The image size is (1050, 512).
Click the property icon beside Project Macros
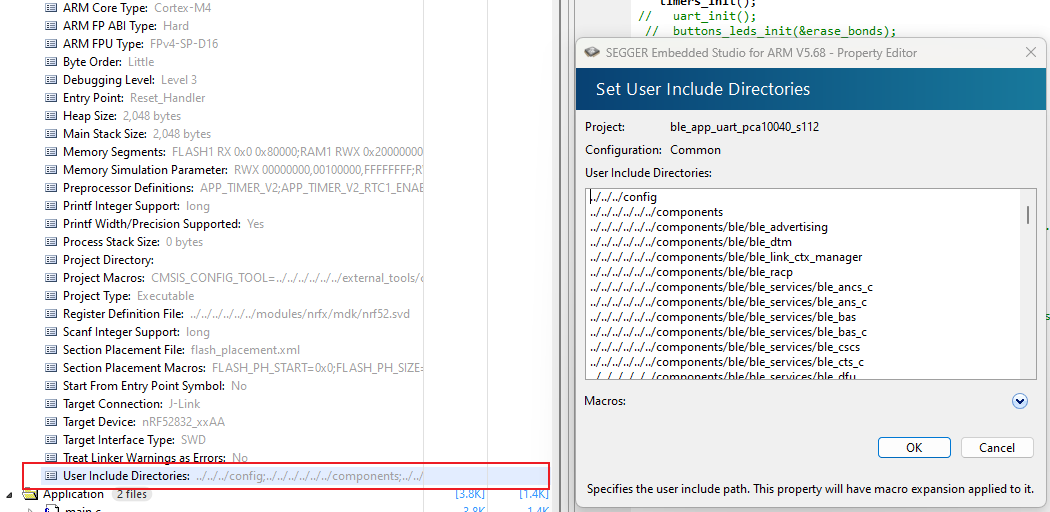(50, 278)
